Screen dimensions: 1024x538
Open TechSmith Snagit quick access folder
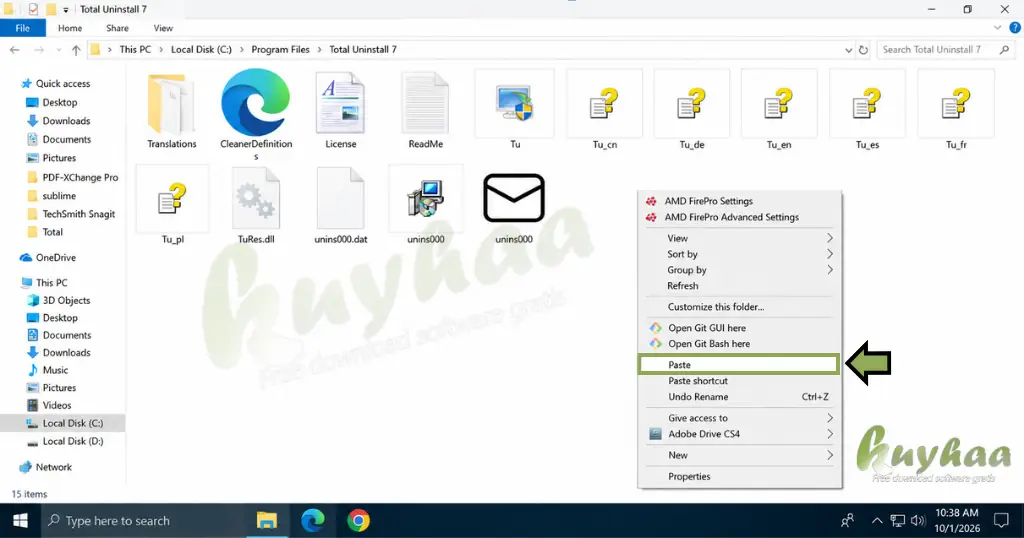tap(78, 214)
